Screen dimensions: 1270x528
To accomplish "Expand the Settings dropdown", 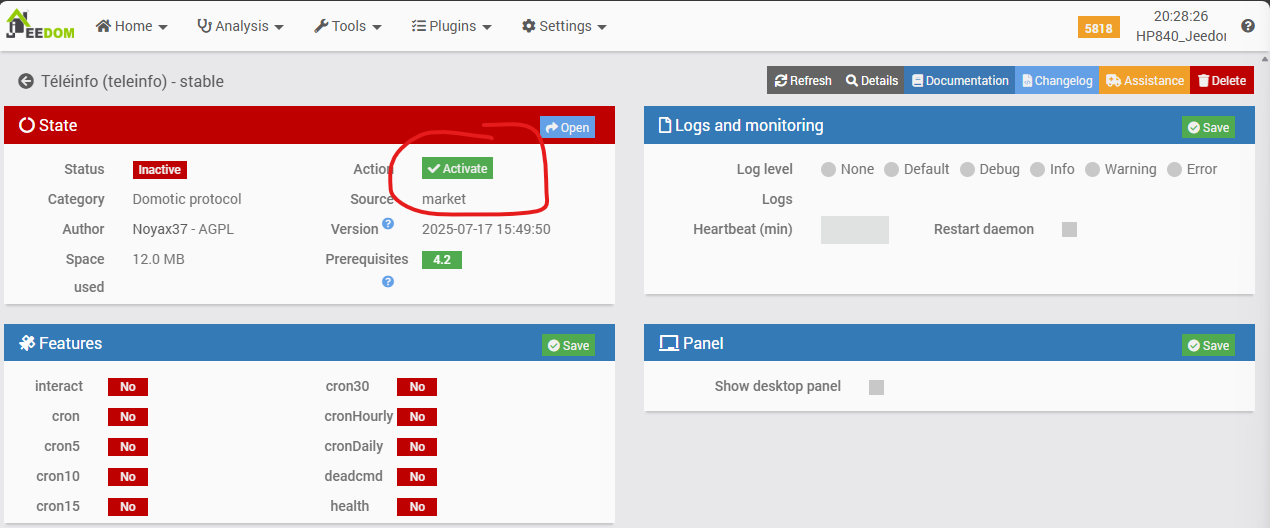I will coord(564,26).
